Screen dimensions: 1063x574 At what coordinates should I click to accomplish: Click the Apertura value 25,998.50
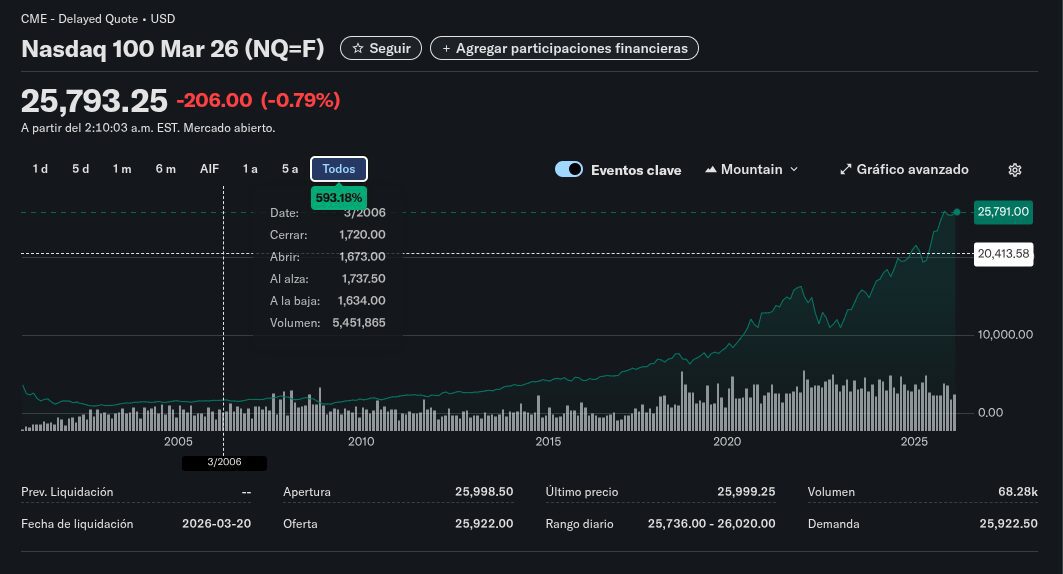tap(484, 492)
